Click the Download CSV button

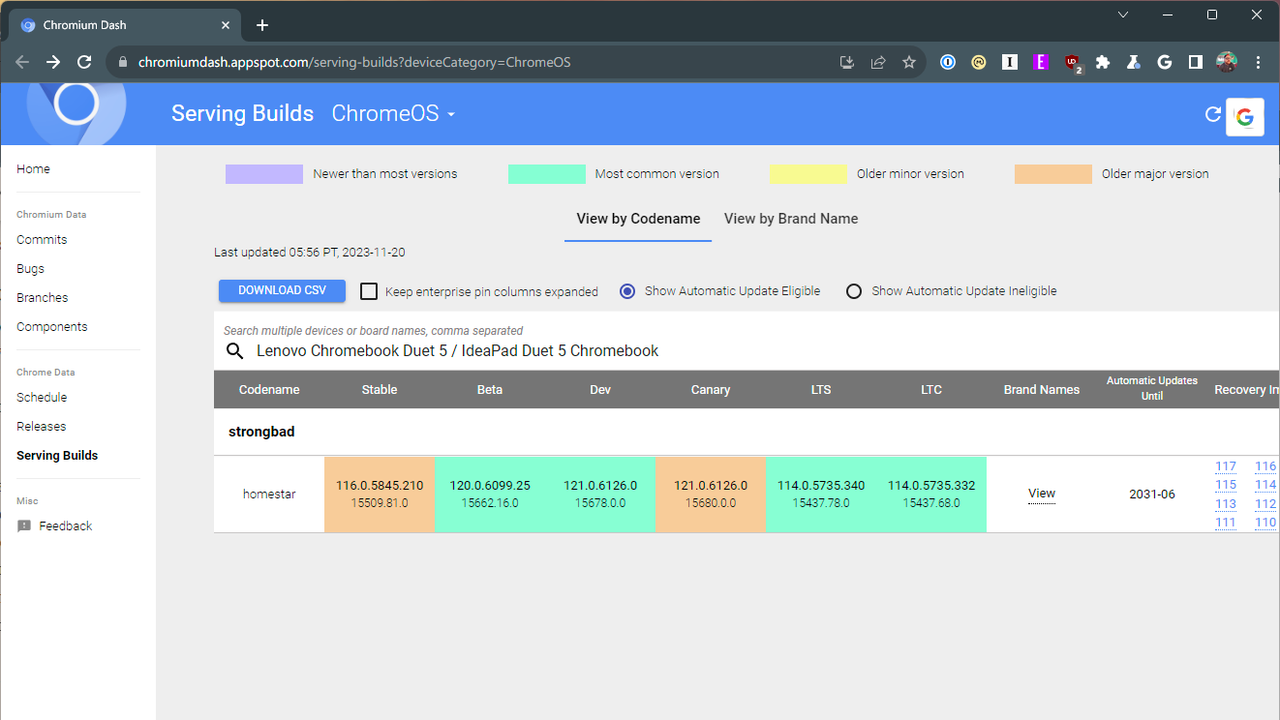[282, 291]
